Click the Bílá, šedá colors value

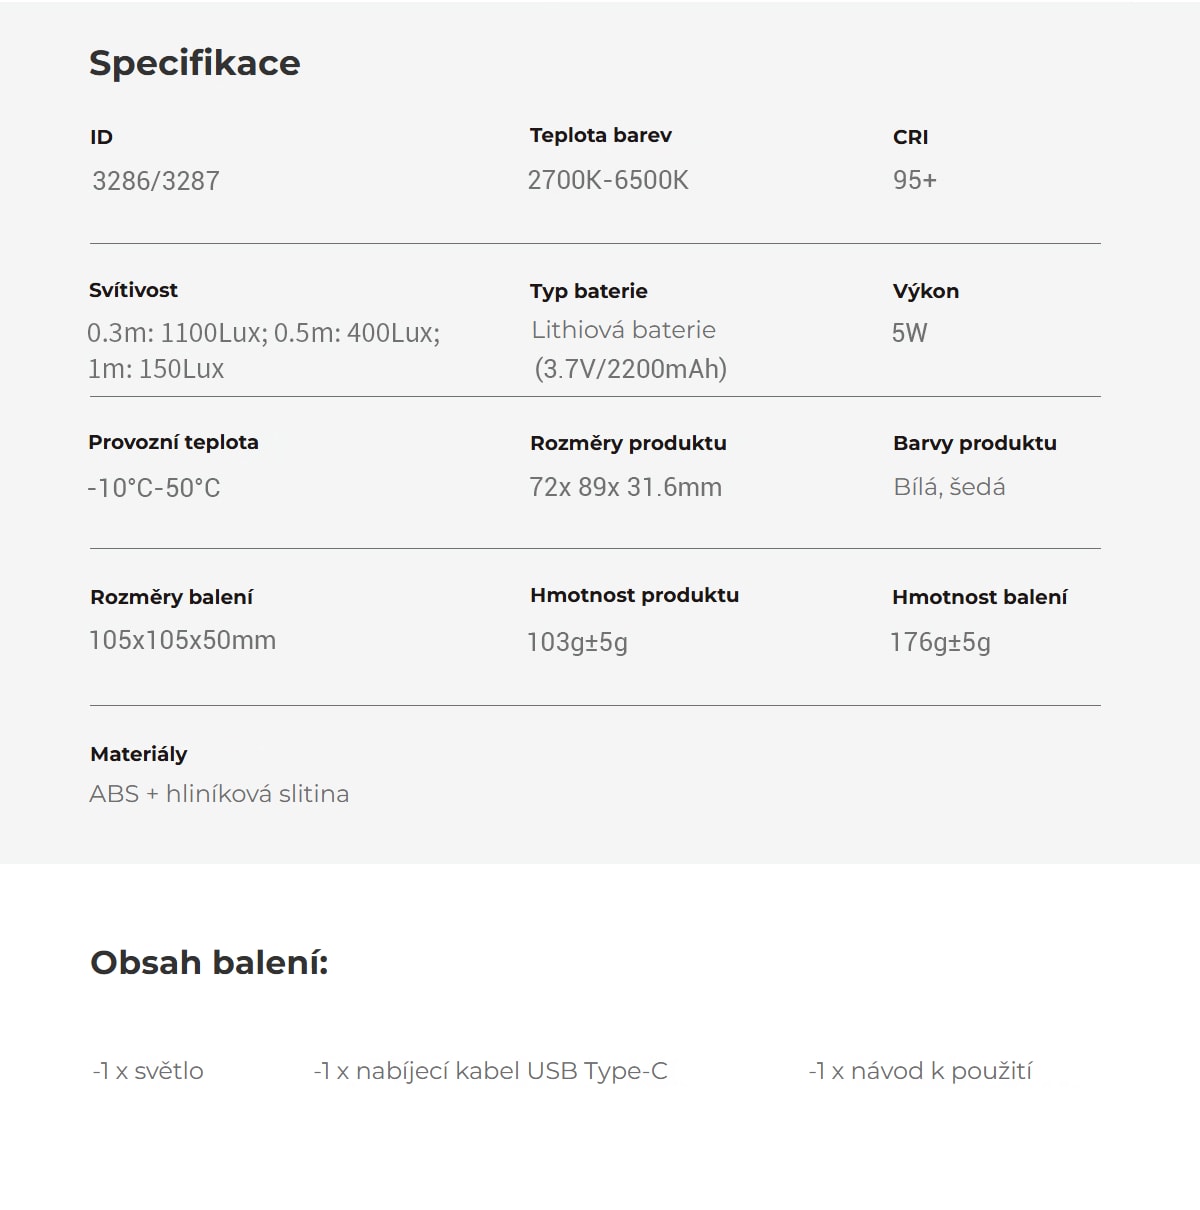[x=950, y=487]
